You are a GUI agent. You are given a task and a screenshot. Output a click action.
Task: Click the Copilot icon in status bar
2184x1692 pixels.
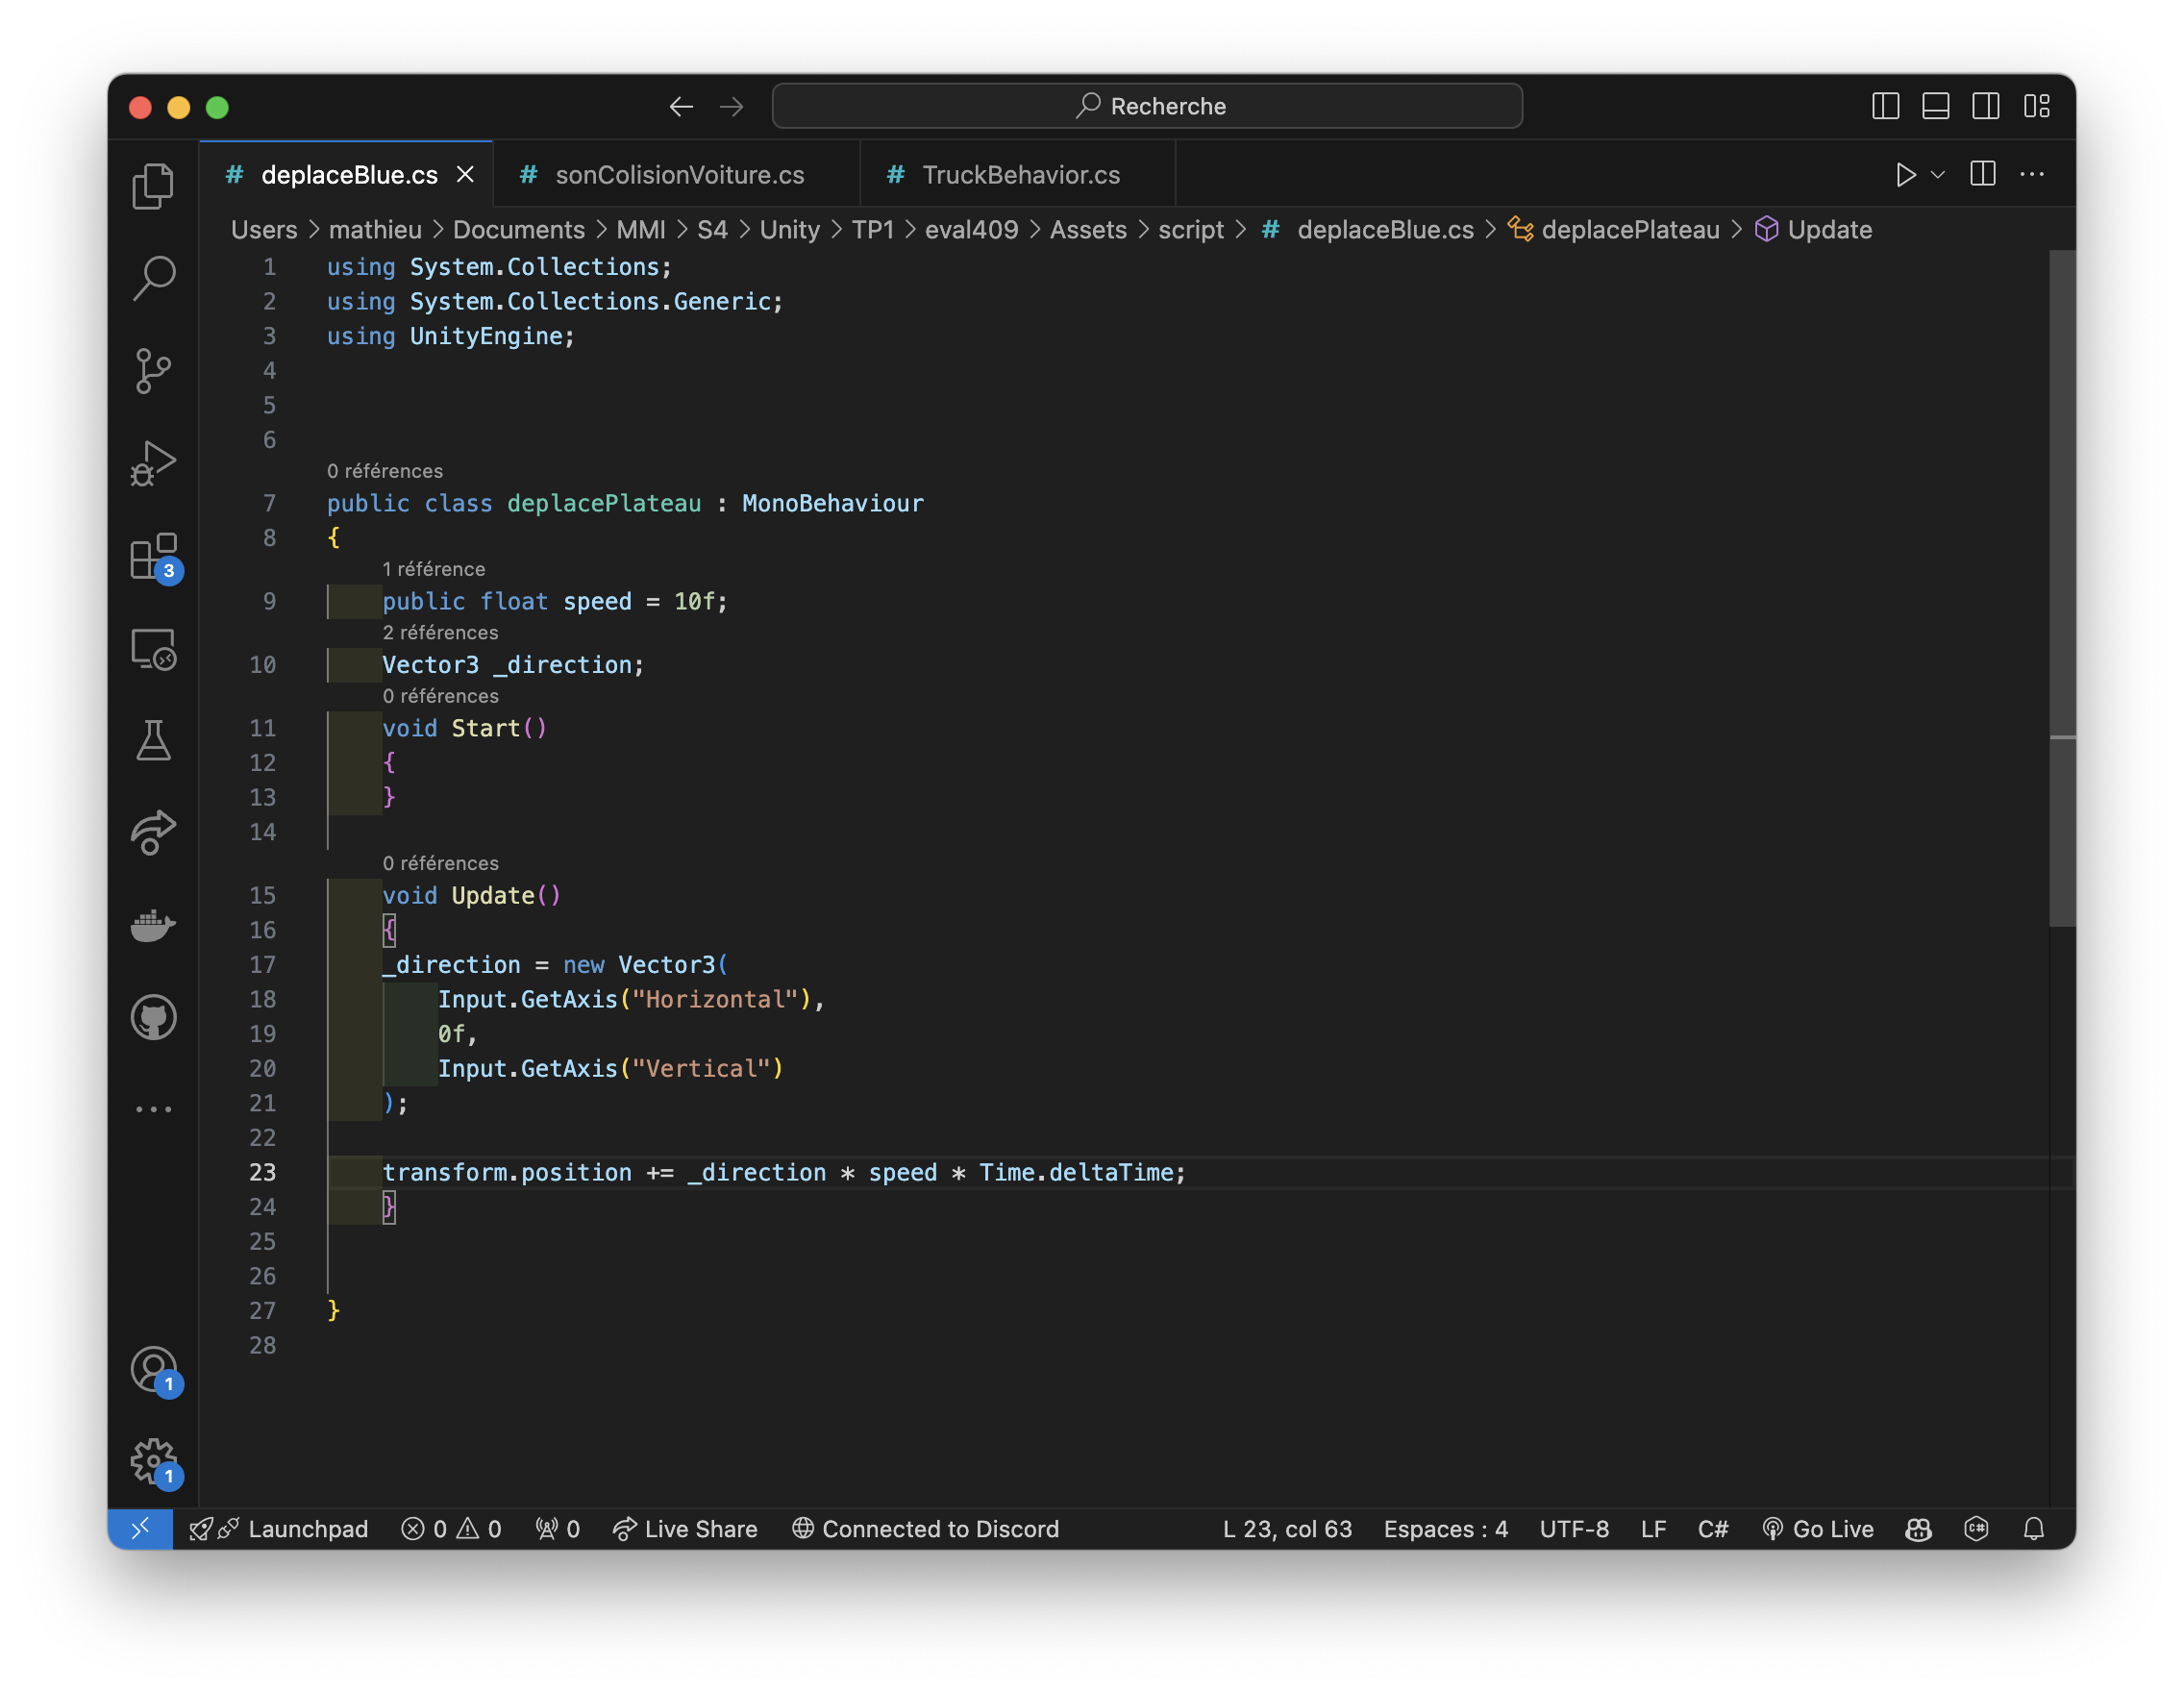[1918, 1529]
